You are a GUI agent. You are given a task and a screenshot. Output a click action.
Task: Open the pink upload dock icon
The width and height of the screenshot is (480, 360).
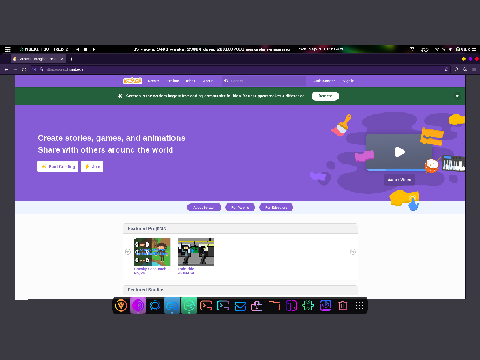click(x=257, y=306)
